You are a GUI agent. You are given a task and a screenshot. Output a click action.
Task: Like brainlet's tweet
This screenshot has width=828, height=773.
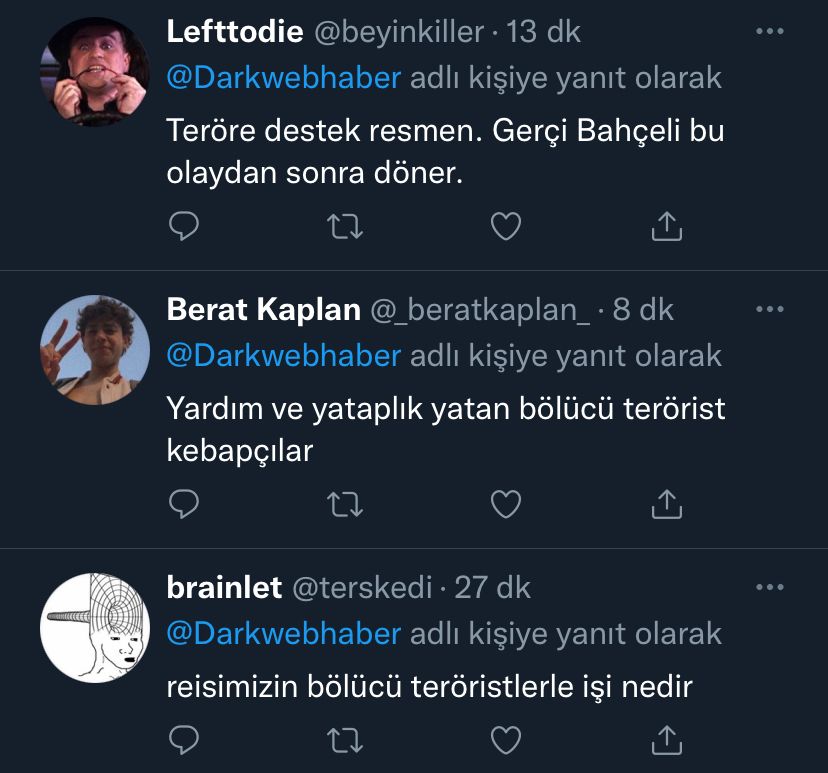pos(506,739)
